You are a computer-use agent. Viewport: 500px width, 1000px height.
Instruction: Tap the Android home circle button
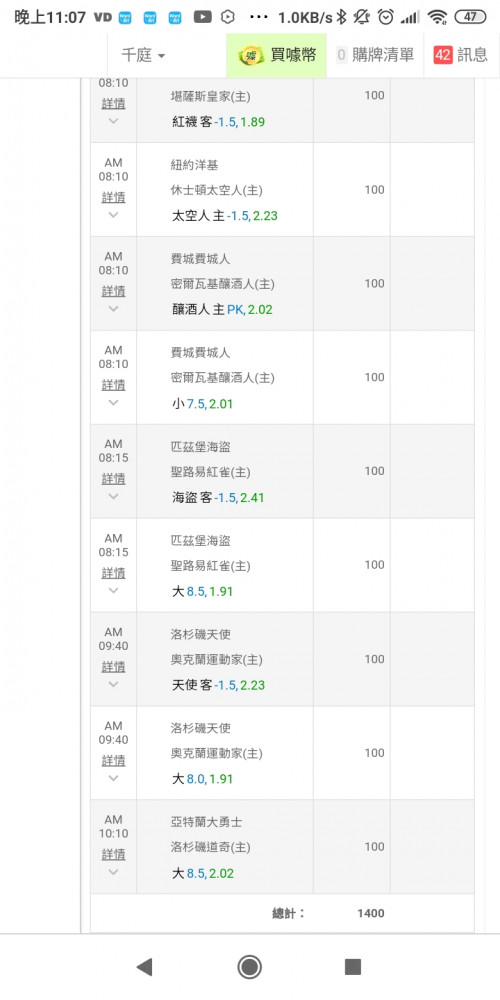pyautogui.click(x=249, y=967)
